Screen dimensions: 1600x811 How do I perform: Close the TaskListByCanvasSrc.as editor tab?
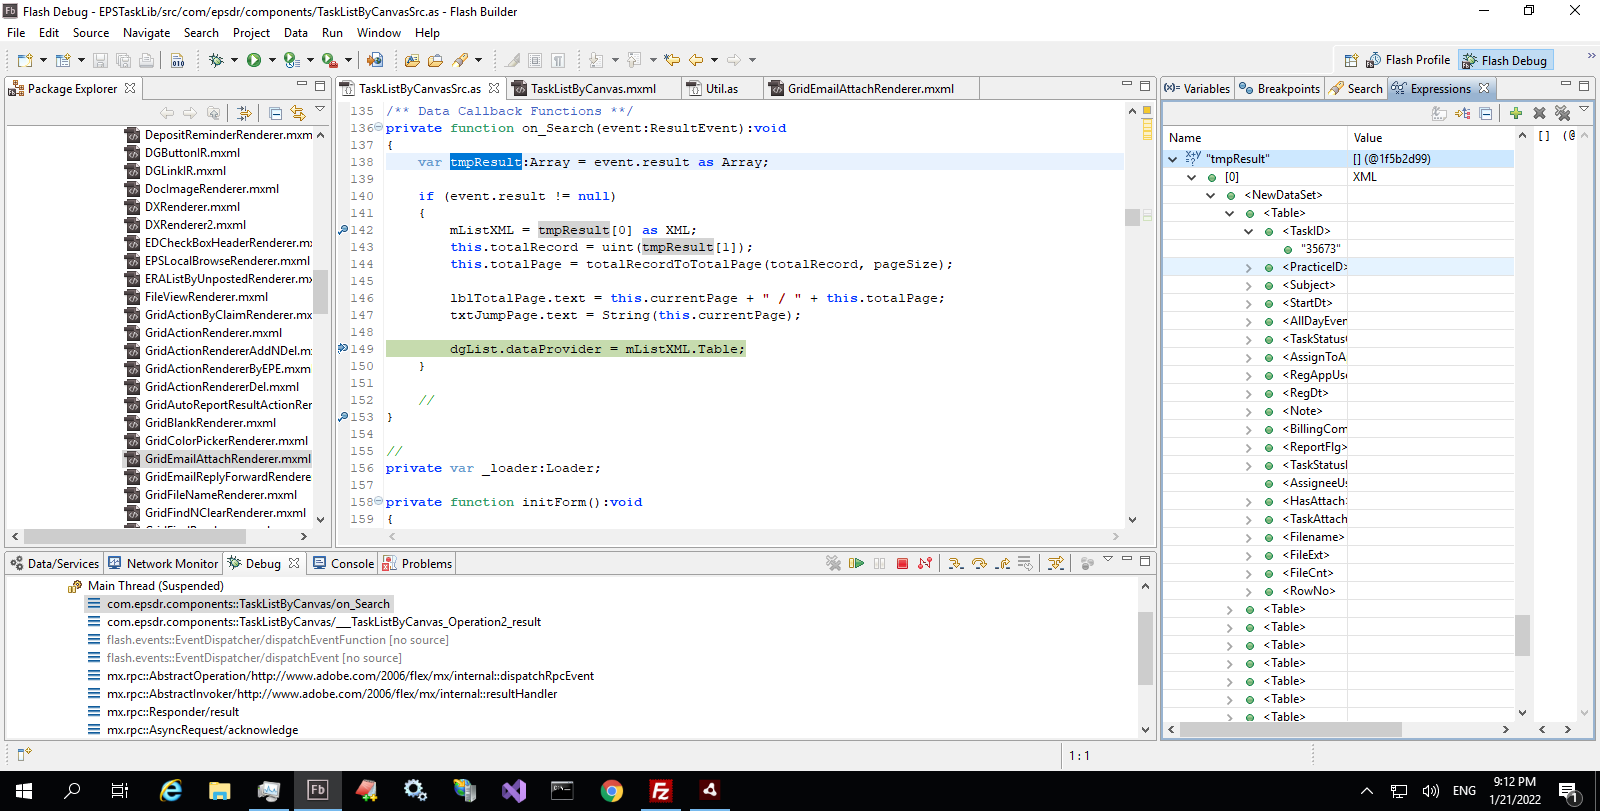(x=494, y=89)
